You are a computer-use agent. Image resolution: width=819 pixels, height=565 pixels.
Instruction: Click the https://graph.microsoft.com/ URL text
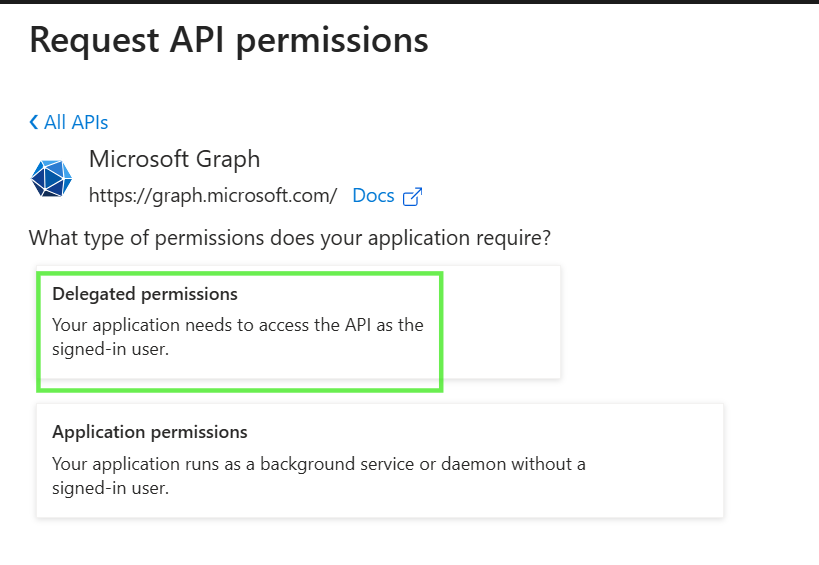(213, 195)
